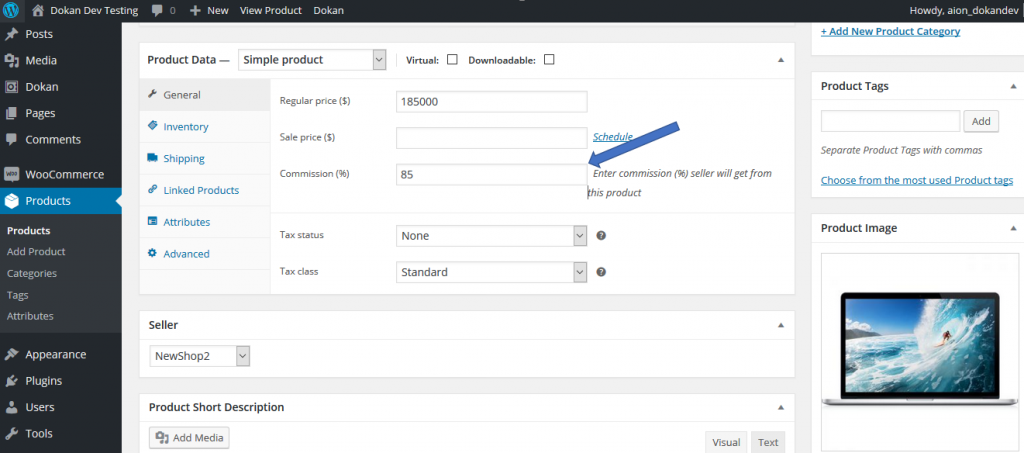The image size is (1024, 453).
Task: Open View Product in admin bar
Action: 271,10
